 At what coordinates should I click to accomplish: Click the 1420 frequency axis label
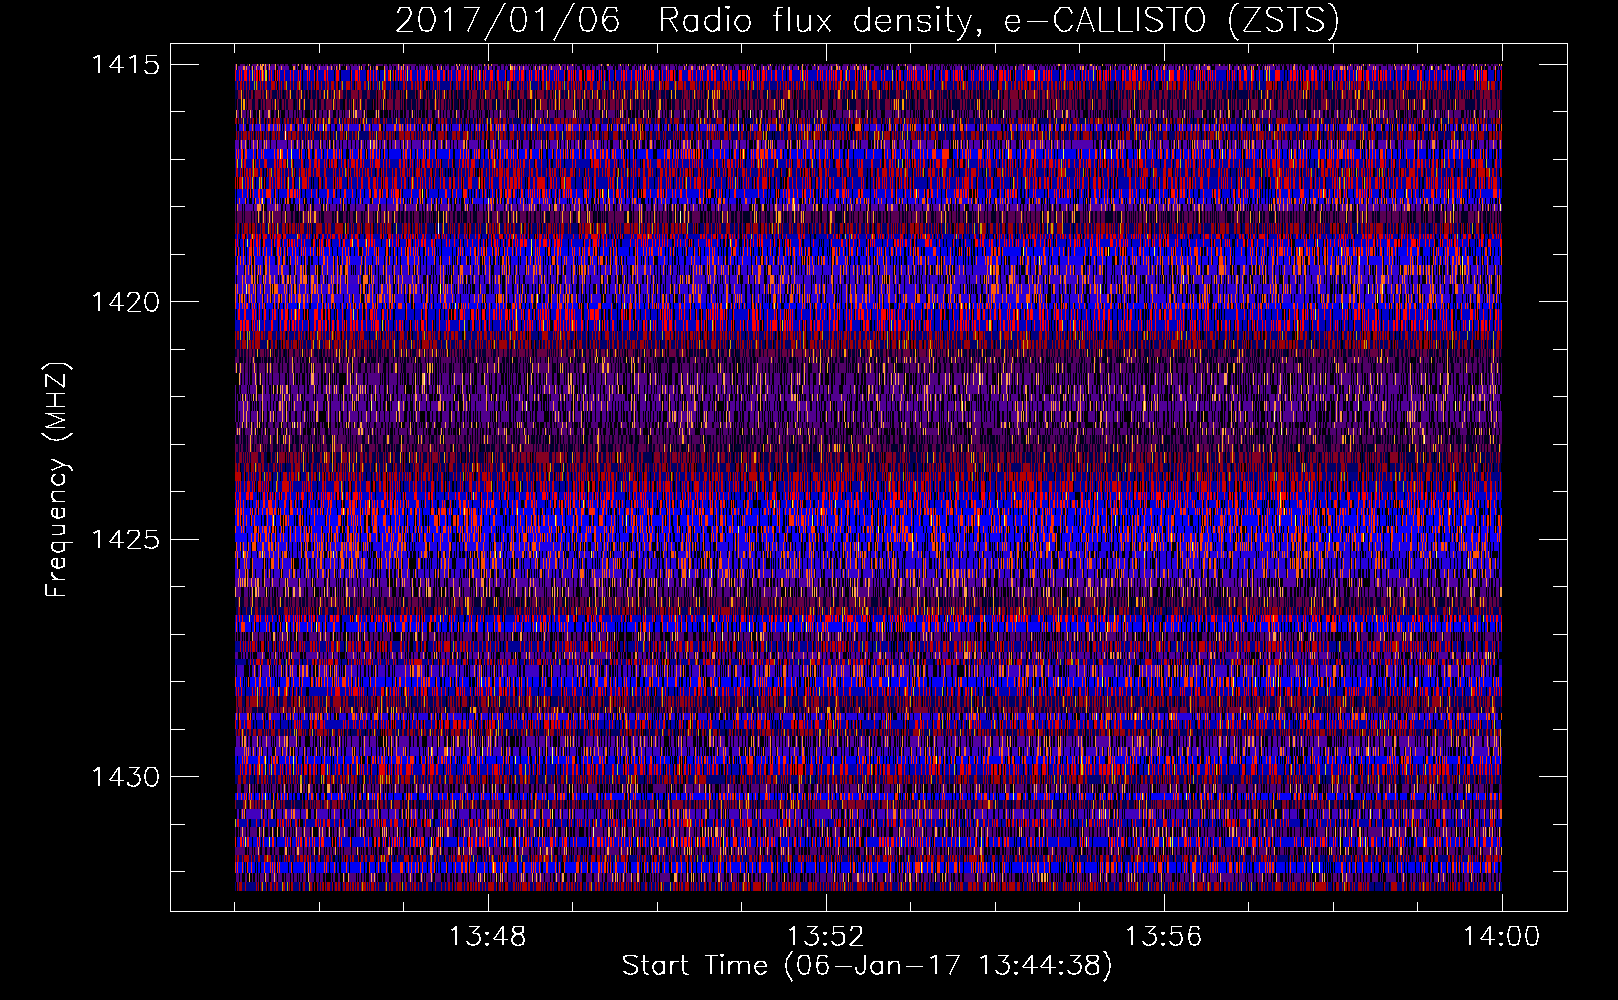125,302
